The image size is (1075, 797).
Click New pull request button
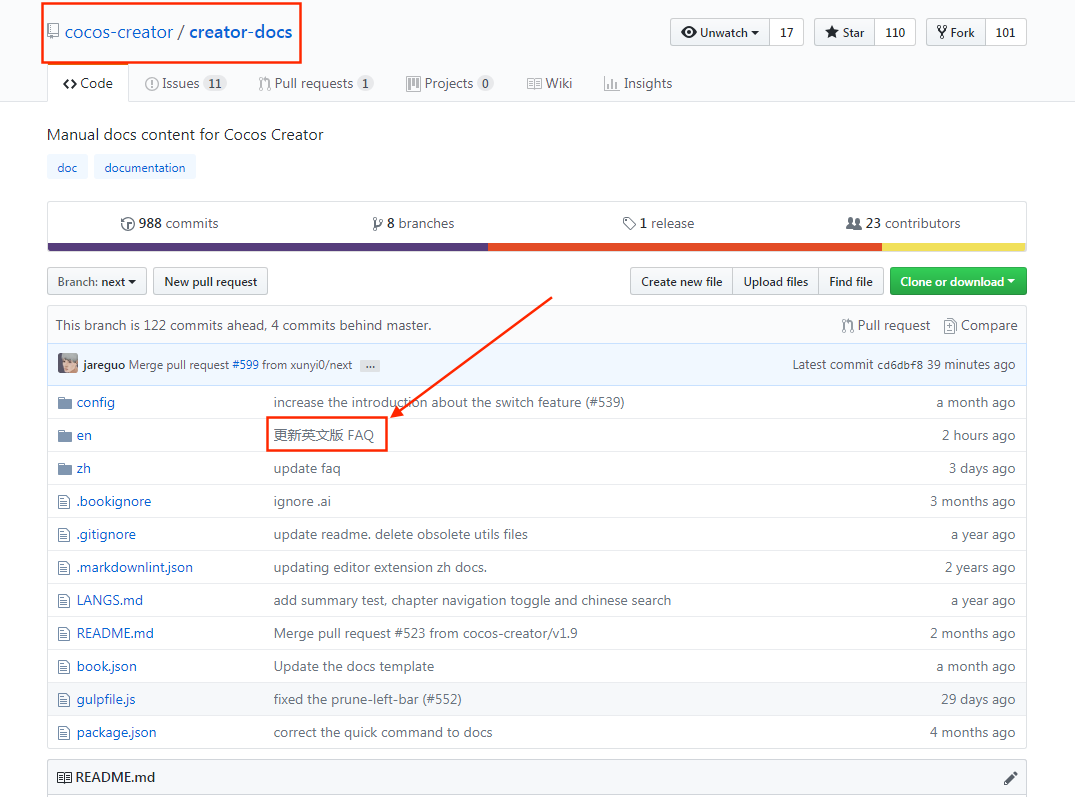click(210, 282)
